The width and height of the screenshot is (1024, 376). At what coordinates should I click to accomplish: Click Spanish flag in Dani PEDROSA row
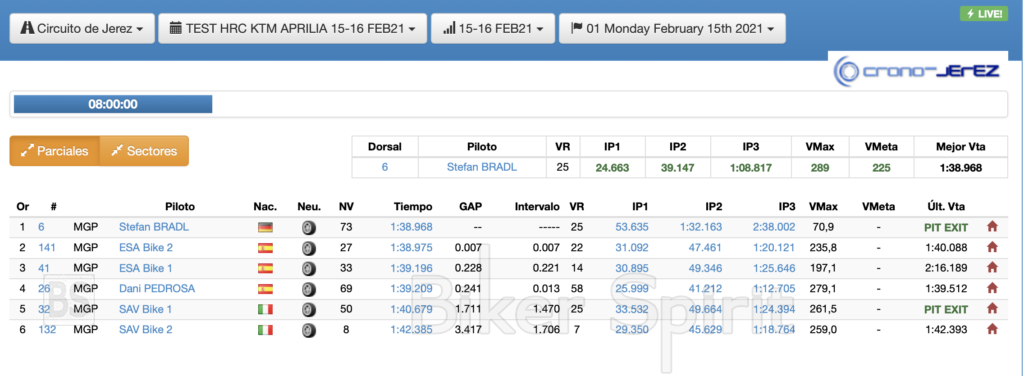click(265, 289)
